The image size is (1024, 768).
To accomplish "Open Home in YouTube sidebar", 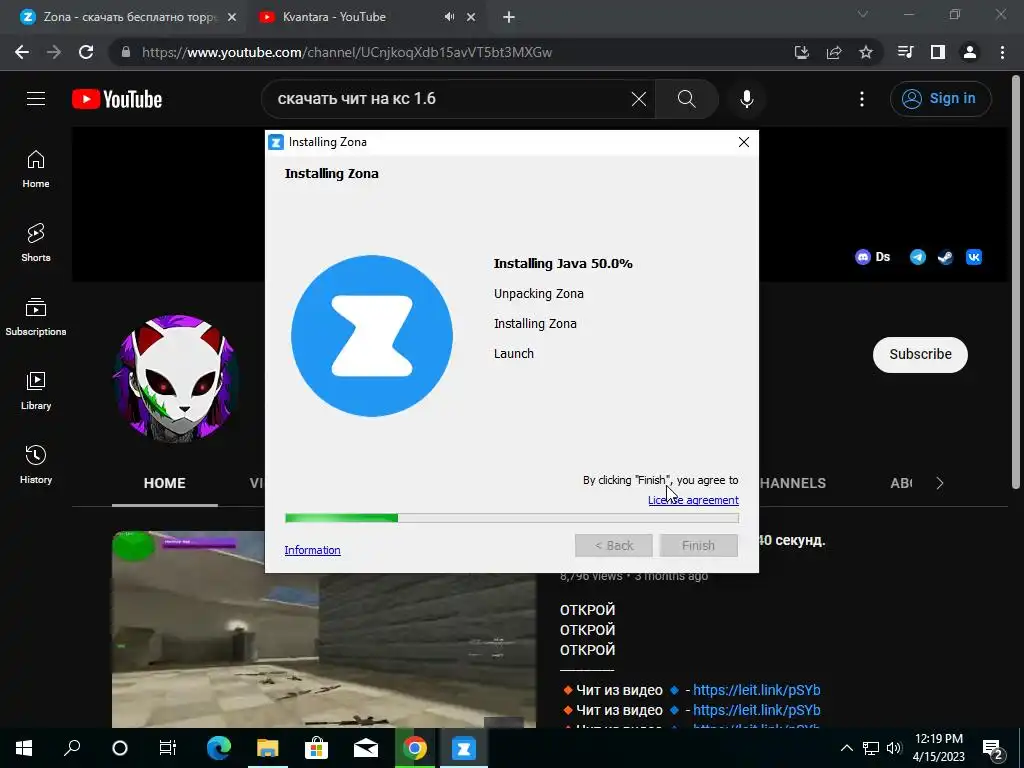I will 36,169.
